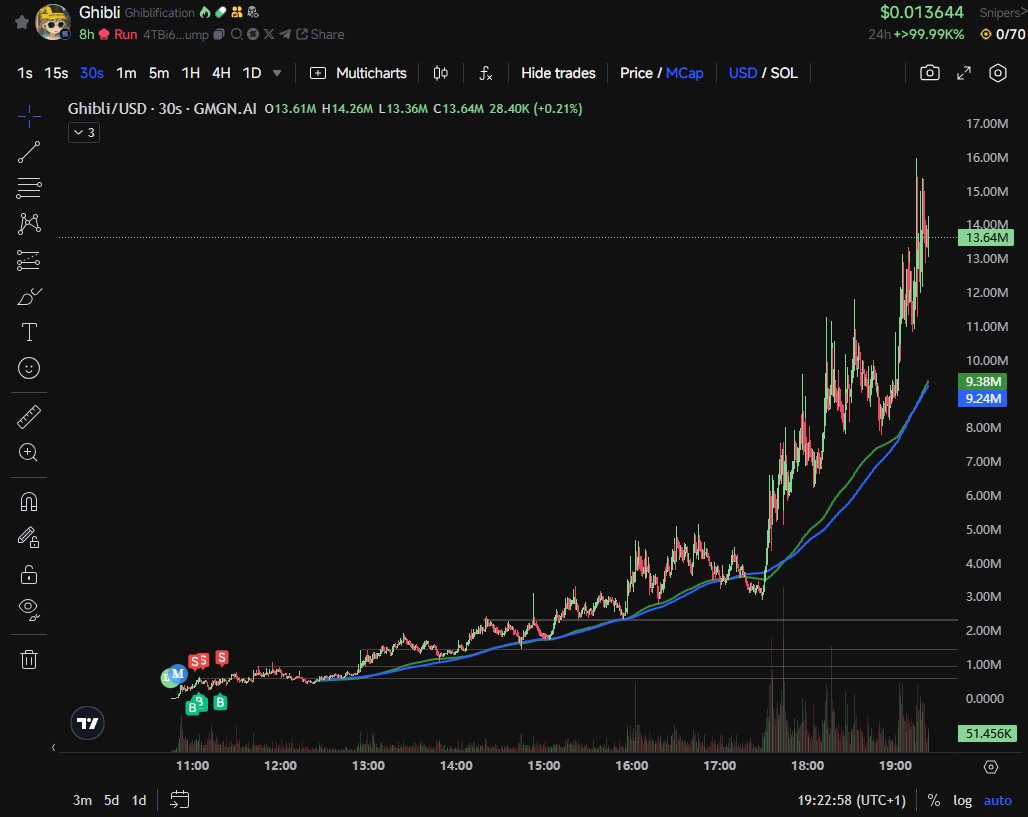Open the Ghibli token avatar
This screenshot has height=817, width=1028.
(x=52, y=22)
